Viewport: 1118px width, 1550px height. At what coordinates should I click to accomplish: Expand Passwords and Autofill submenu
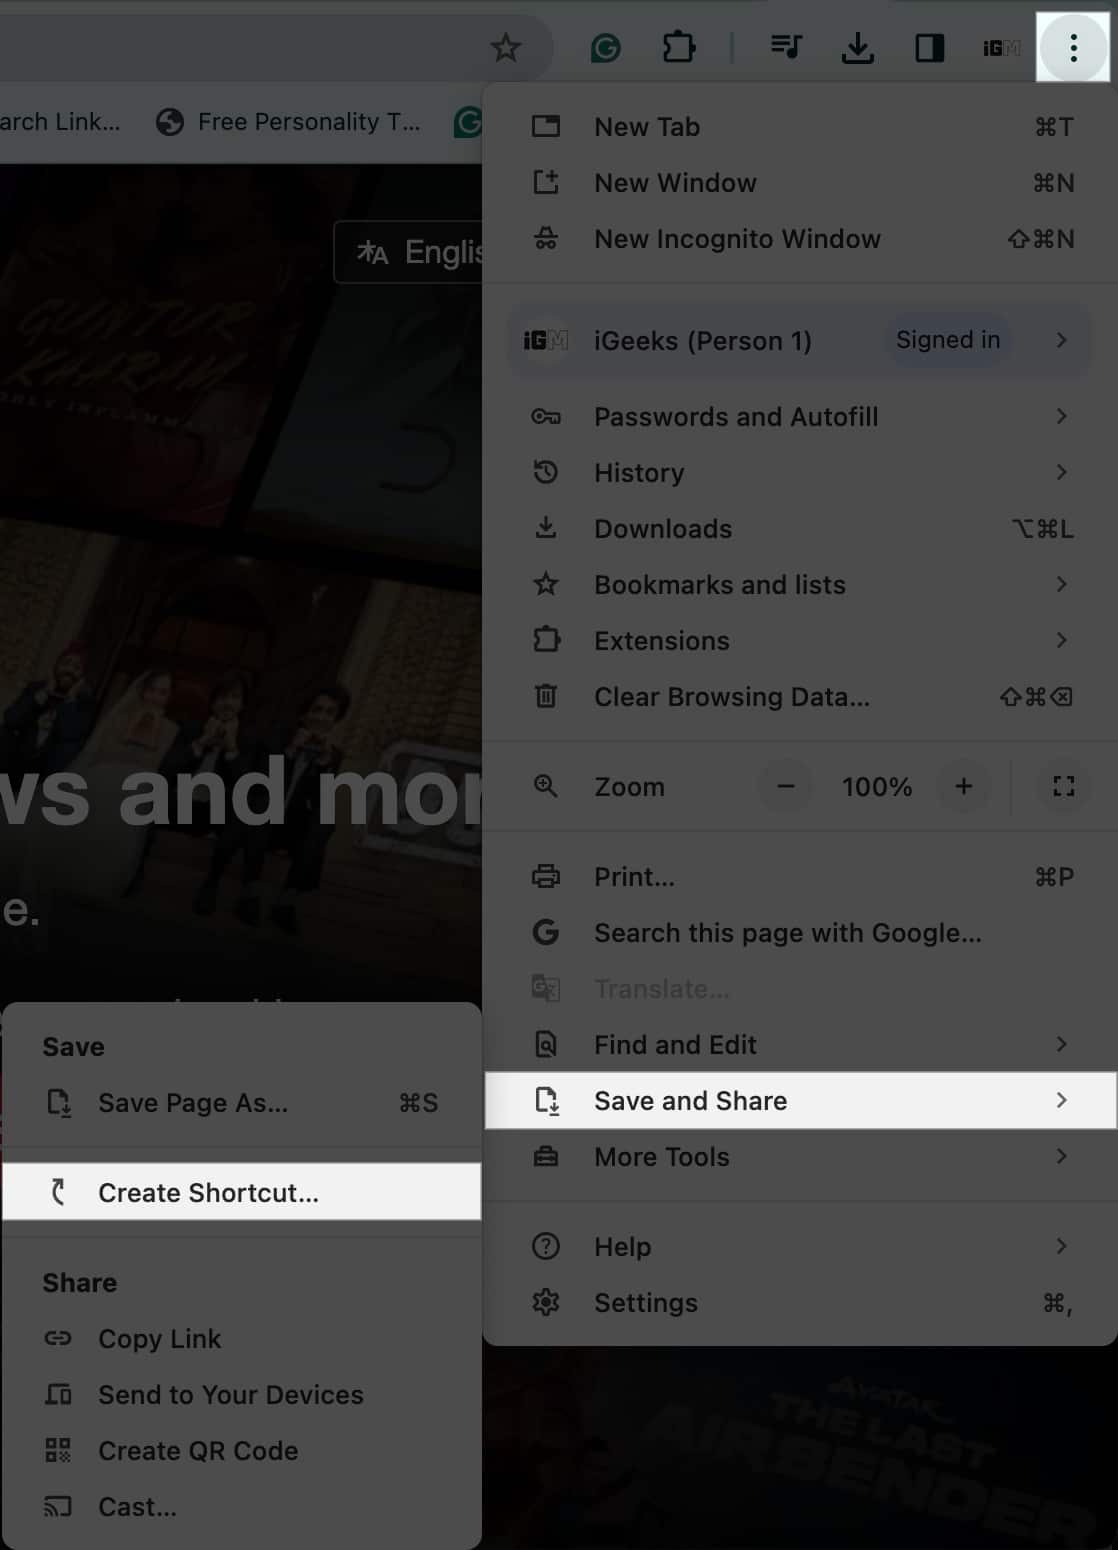tap(800, 417)
